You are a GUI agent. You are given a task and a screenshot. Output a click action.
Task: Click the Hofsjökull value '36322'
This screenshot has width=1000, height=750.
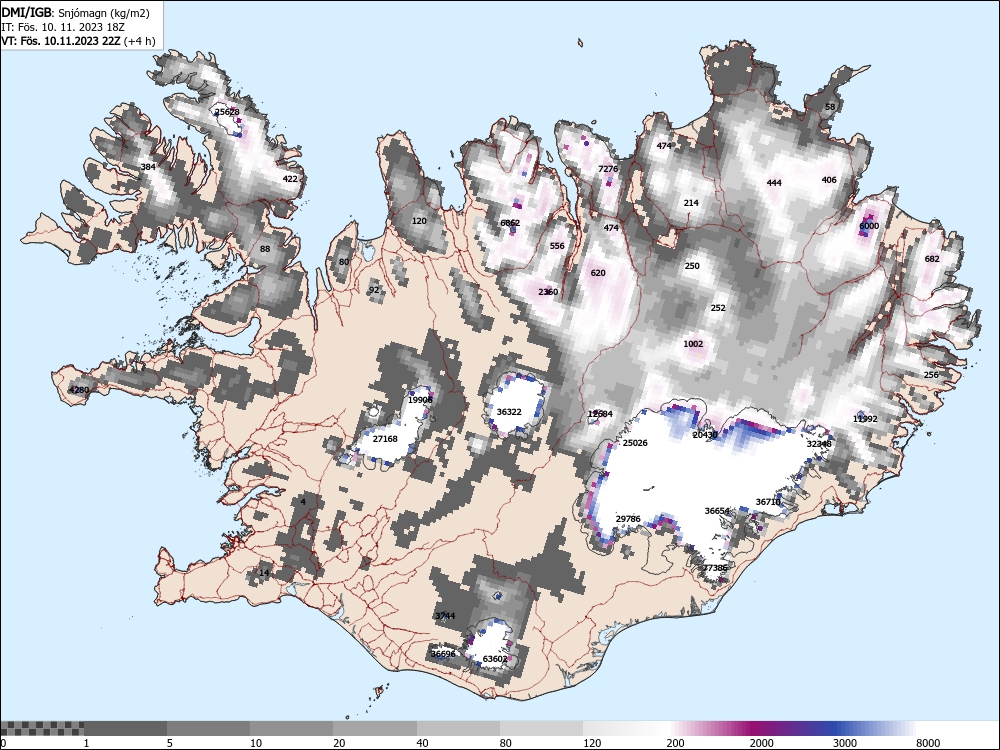click(x=509, y=412)
